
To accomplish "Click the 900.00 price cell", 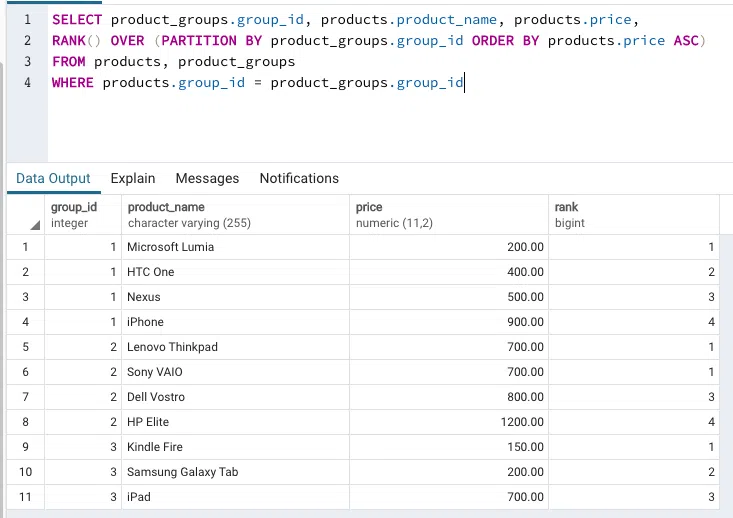I will pos(449,322).
